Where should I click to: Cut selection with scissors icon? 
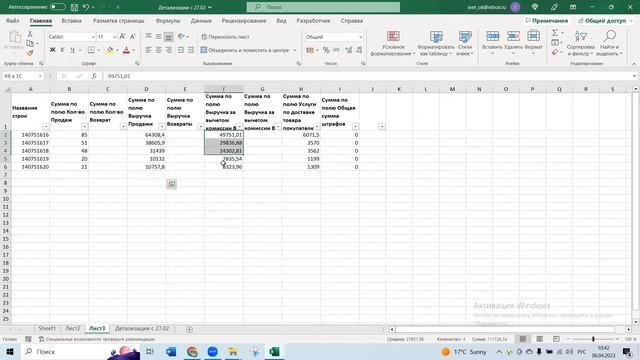tap(30, 34)
